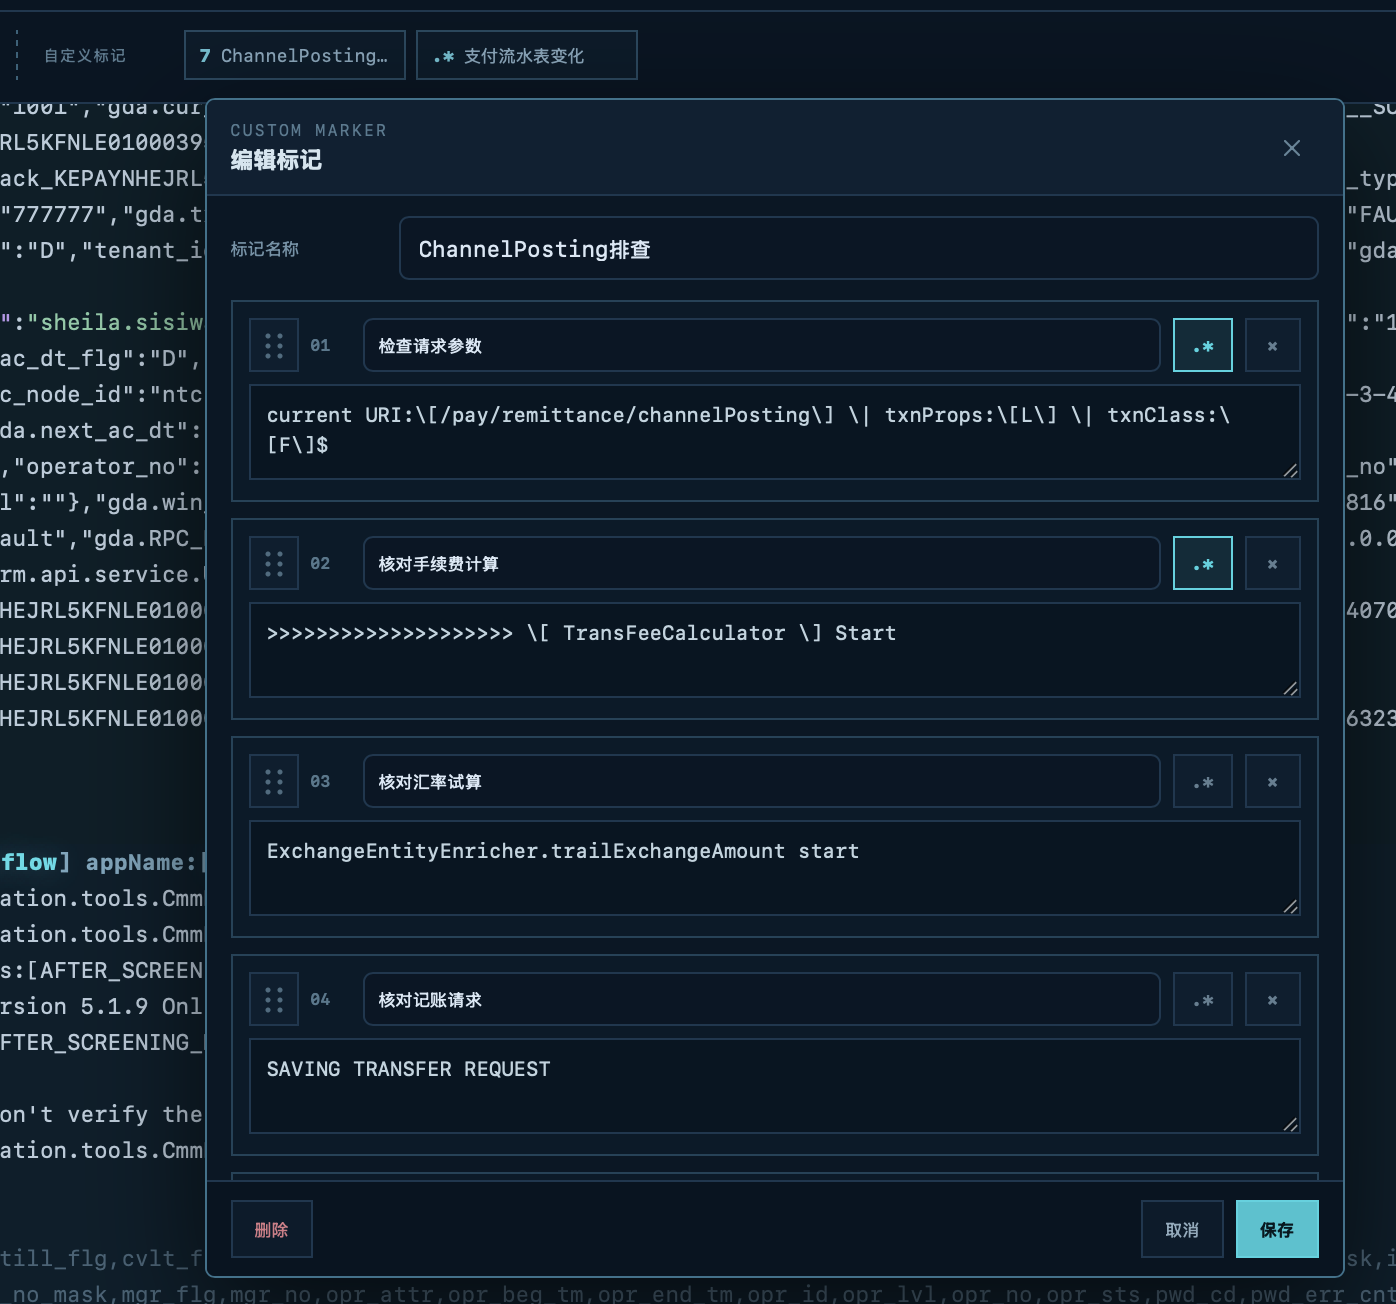Remove the 核对汇率试算 rule
Viewport: 1396px width, 1304px height.
tap(1273, 782)
